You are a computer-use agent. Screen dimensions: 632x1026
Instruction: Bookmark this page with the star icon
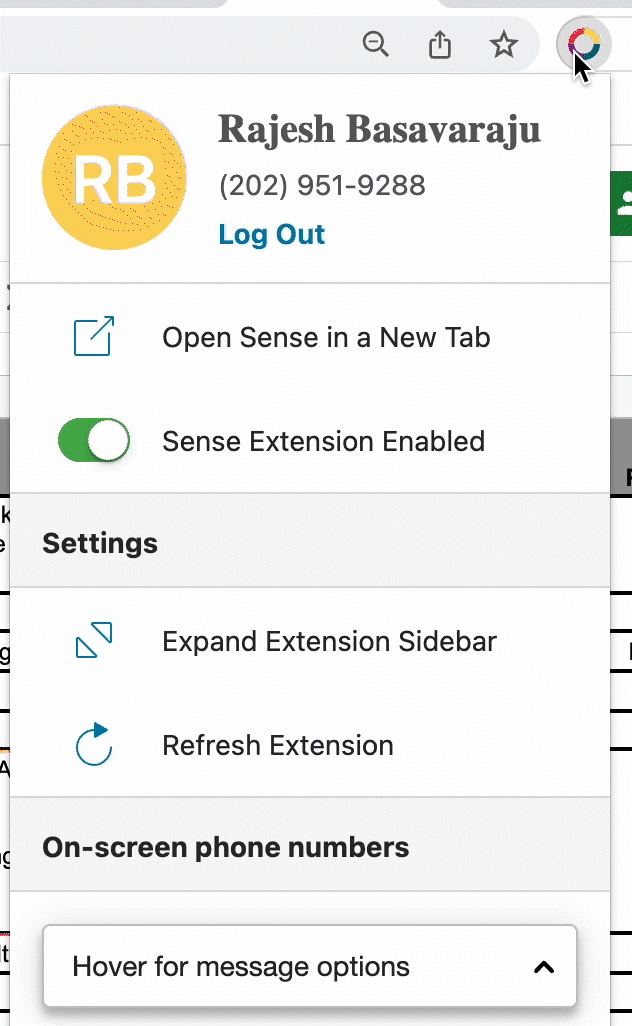tap(504, 44)
